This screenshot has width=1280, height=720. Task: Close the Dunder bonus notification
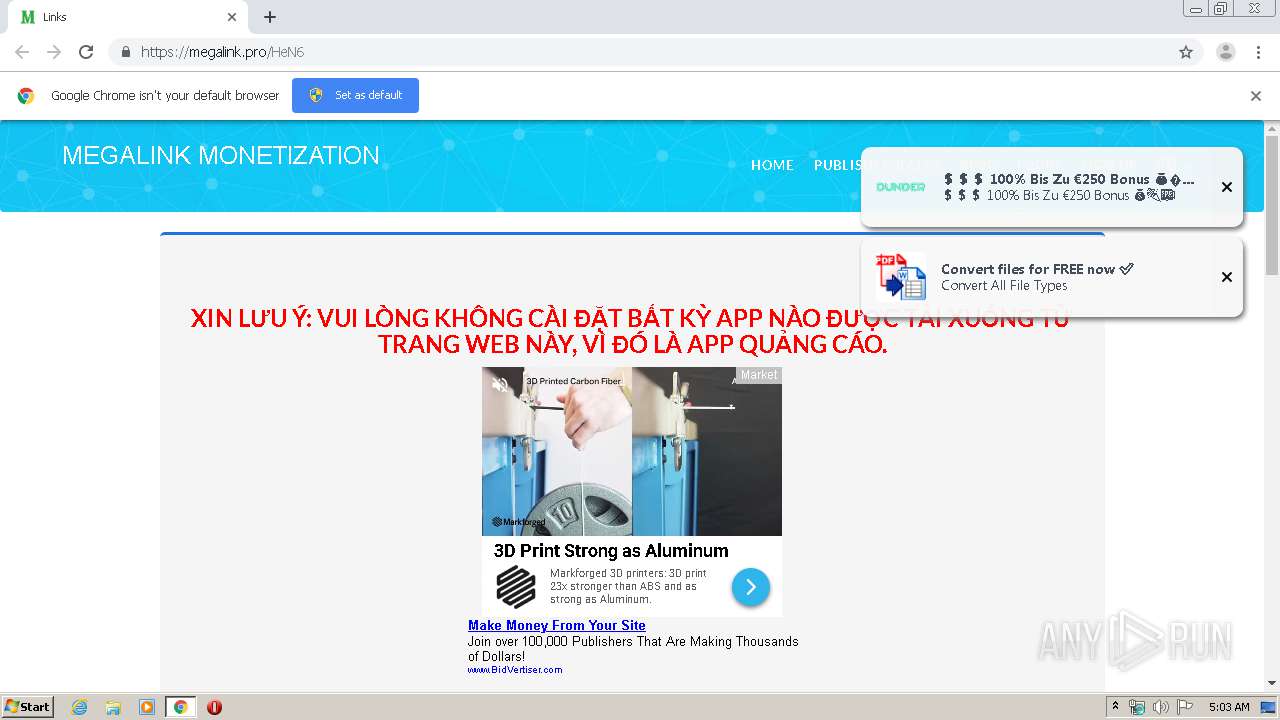(1227, 187)
